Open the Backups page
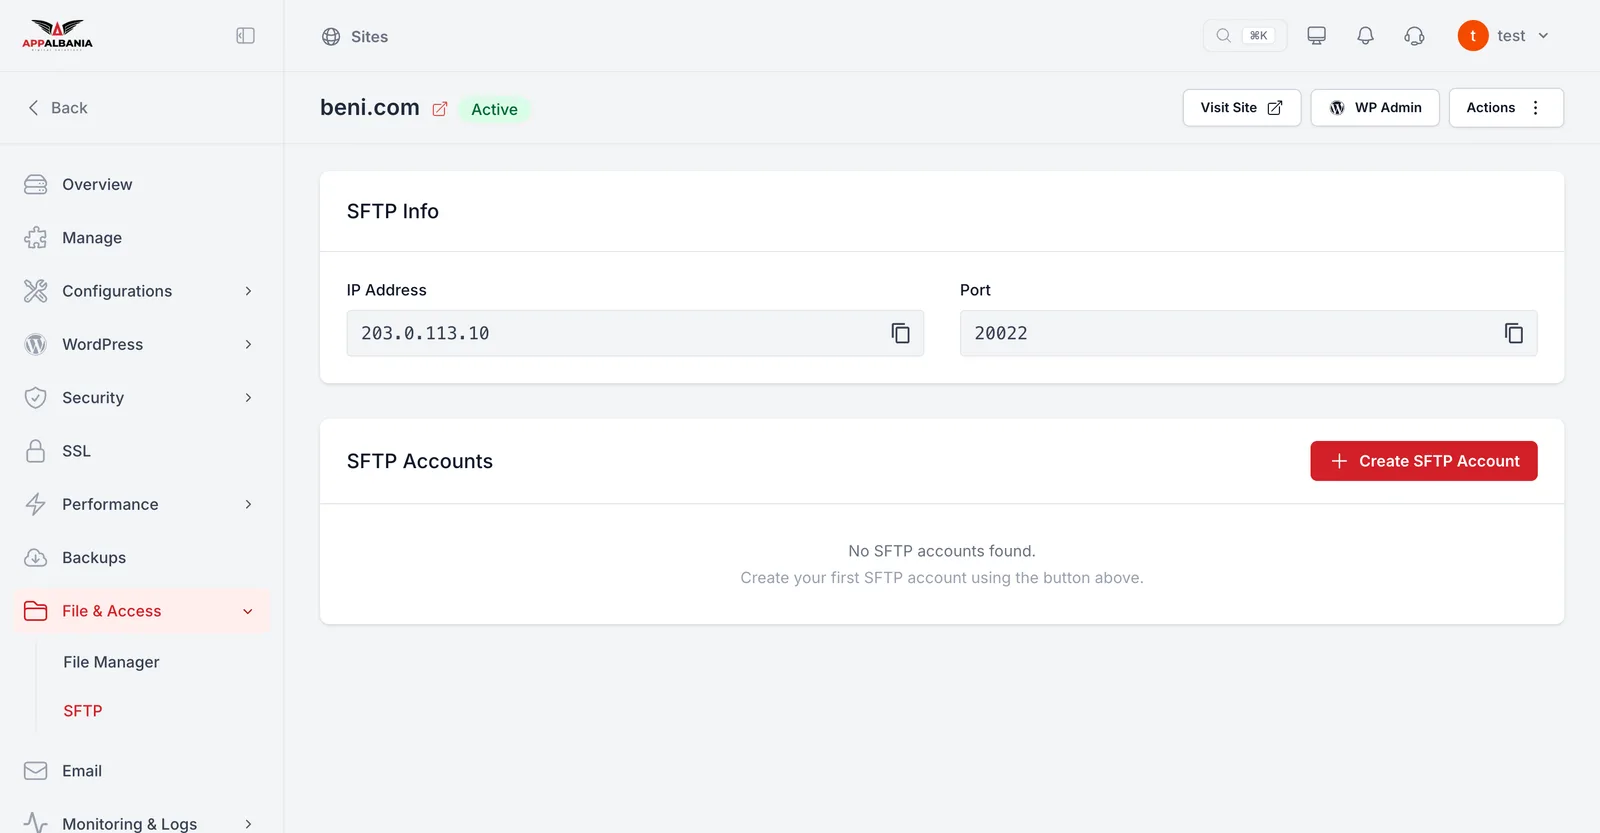Viewport: 1600px width, 833px height. pos(142,558)
